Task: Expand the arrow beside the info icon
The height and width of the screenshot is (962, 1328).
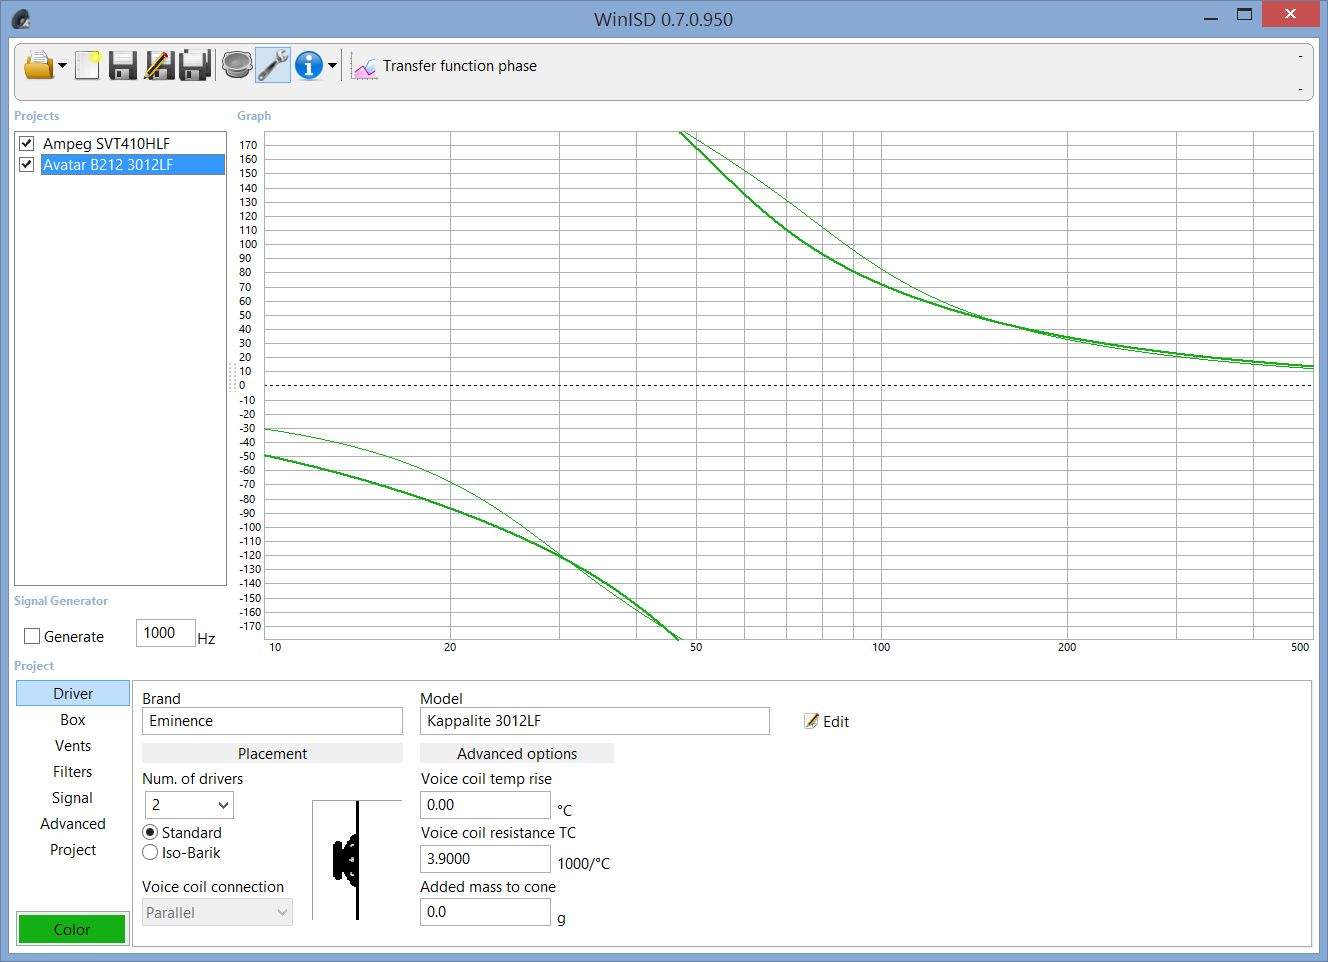Action: click(x=333, y=66)
